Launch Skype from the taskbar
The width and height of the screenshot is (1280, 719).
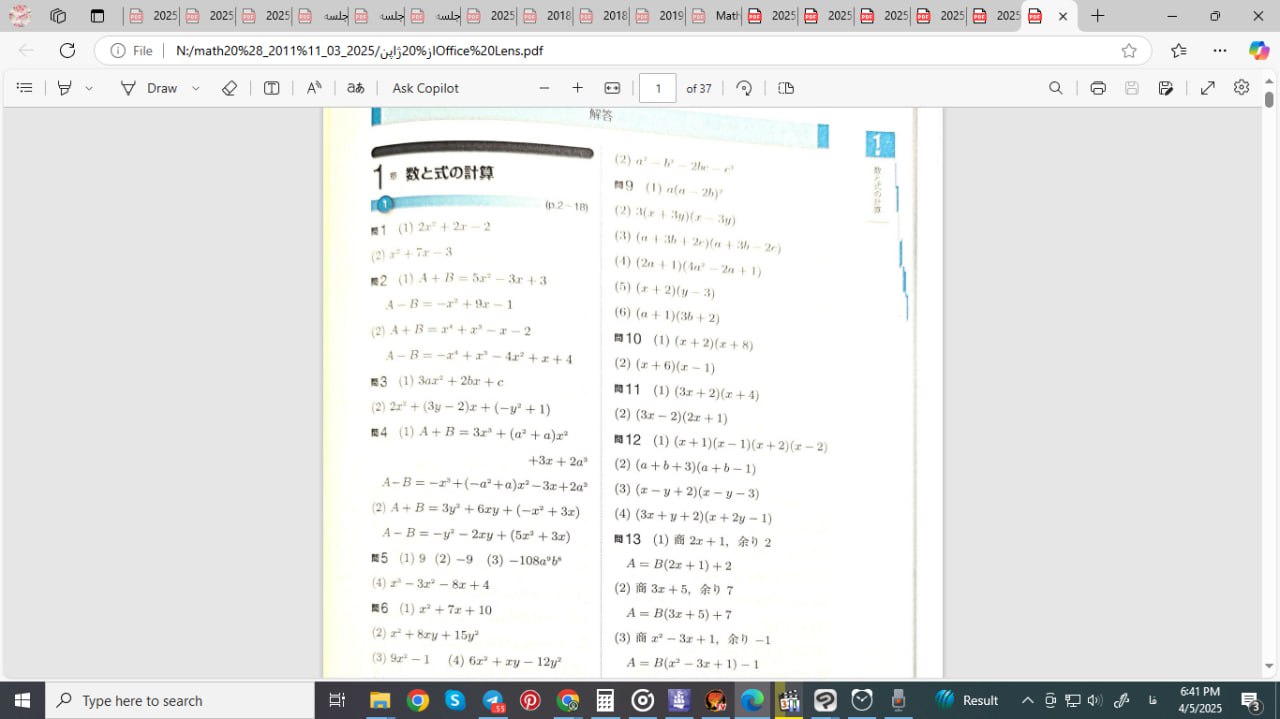pos(455,700)
